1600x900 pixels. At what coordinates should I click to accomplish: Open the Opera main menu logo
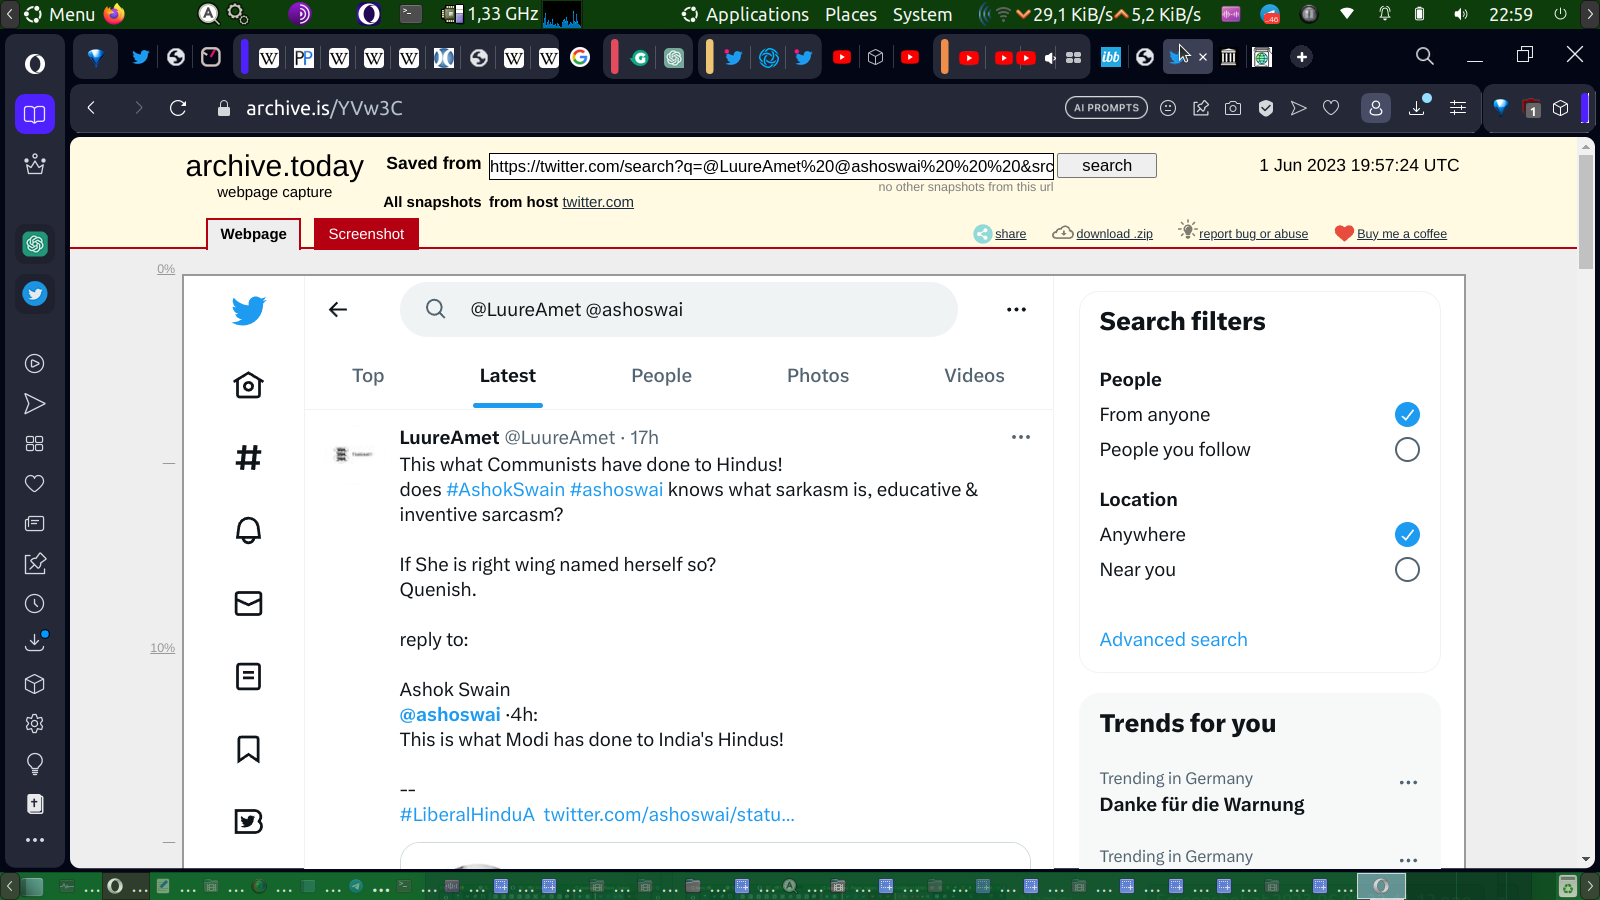pos(35,64)
